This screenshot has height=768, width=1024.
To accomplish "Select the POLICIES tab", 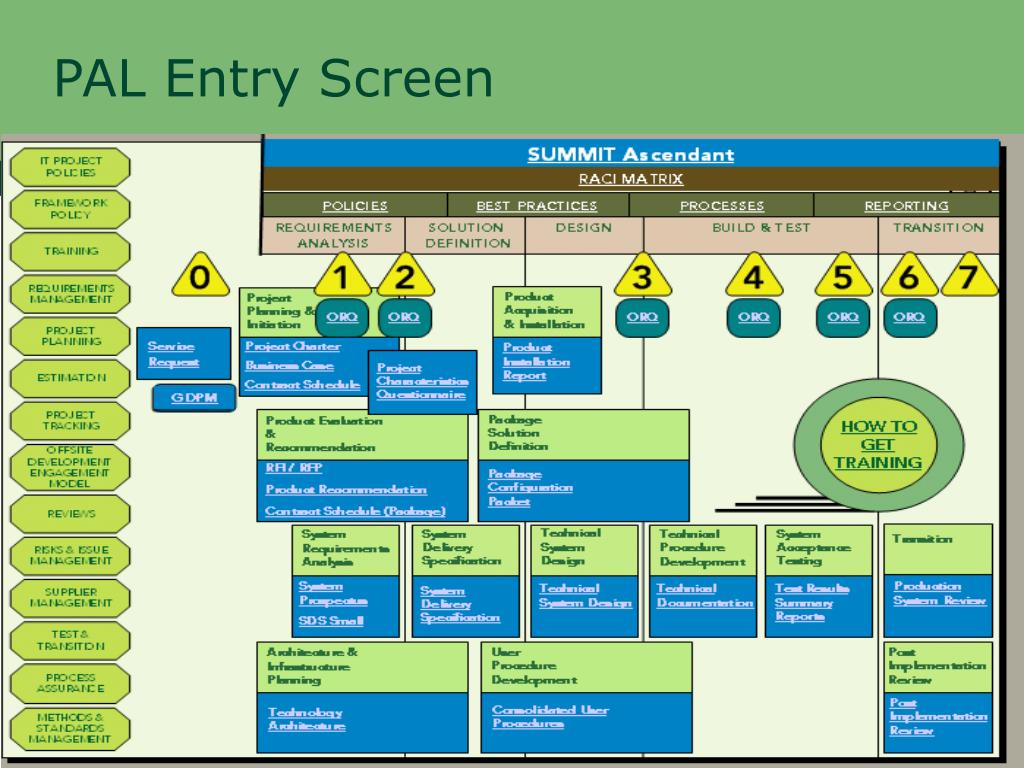I will pos(355,206).
